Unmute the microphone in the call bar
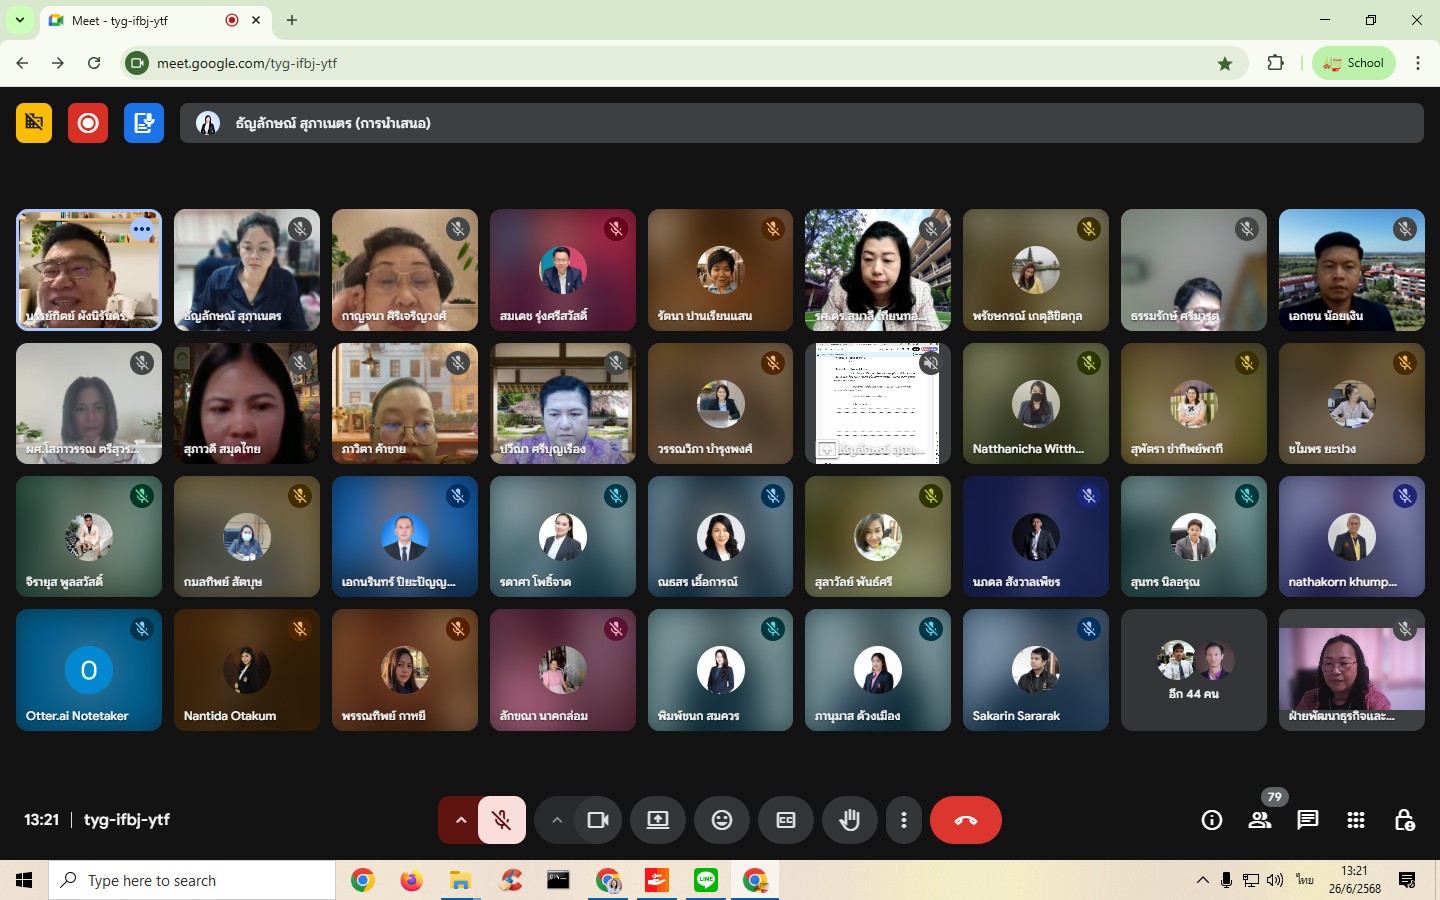Viewport: 1440px width, 900px height. (x=502, y=820)
